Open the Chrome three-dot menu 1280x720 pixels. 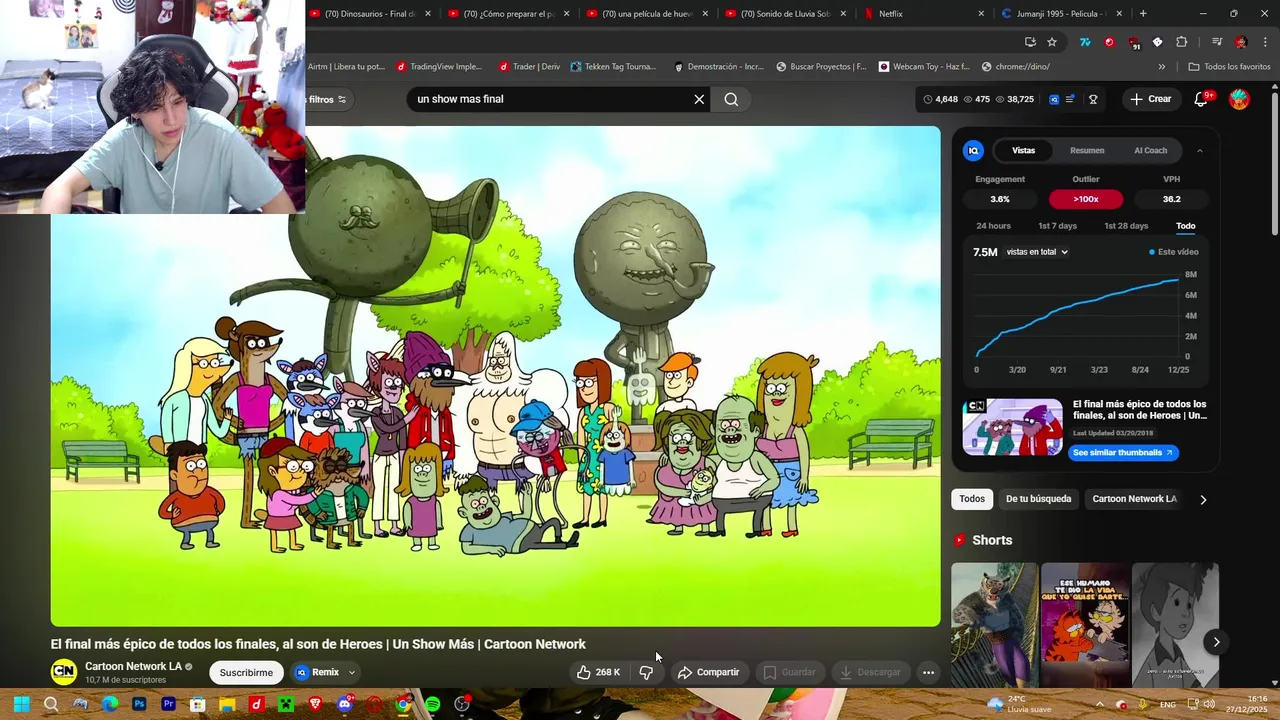click(x=1265, y=42)
